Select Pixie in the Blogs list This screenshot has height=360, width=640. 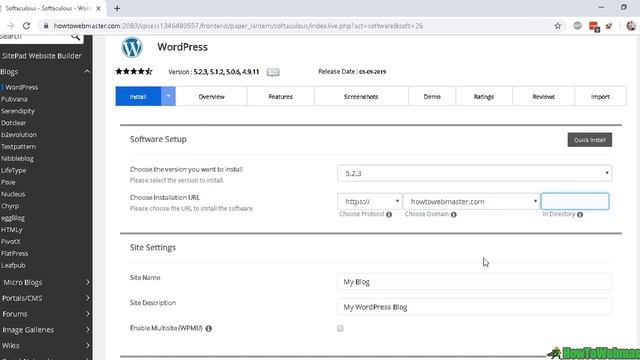[x=8, y=182]
